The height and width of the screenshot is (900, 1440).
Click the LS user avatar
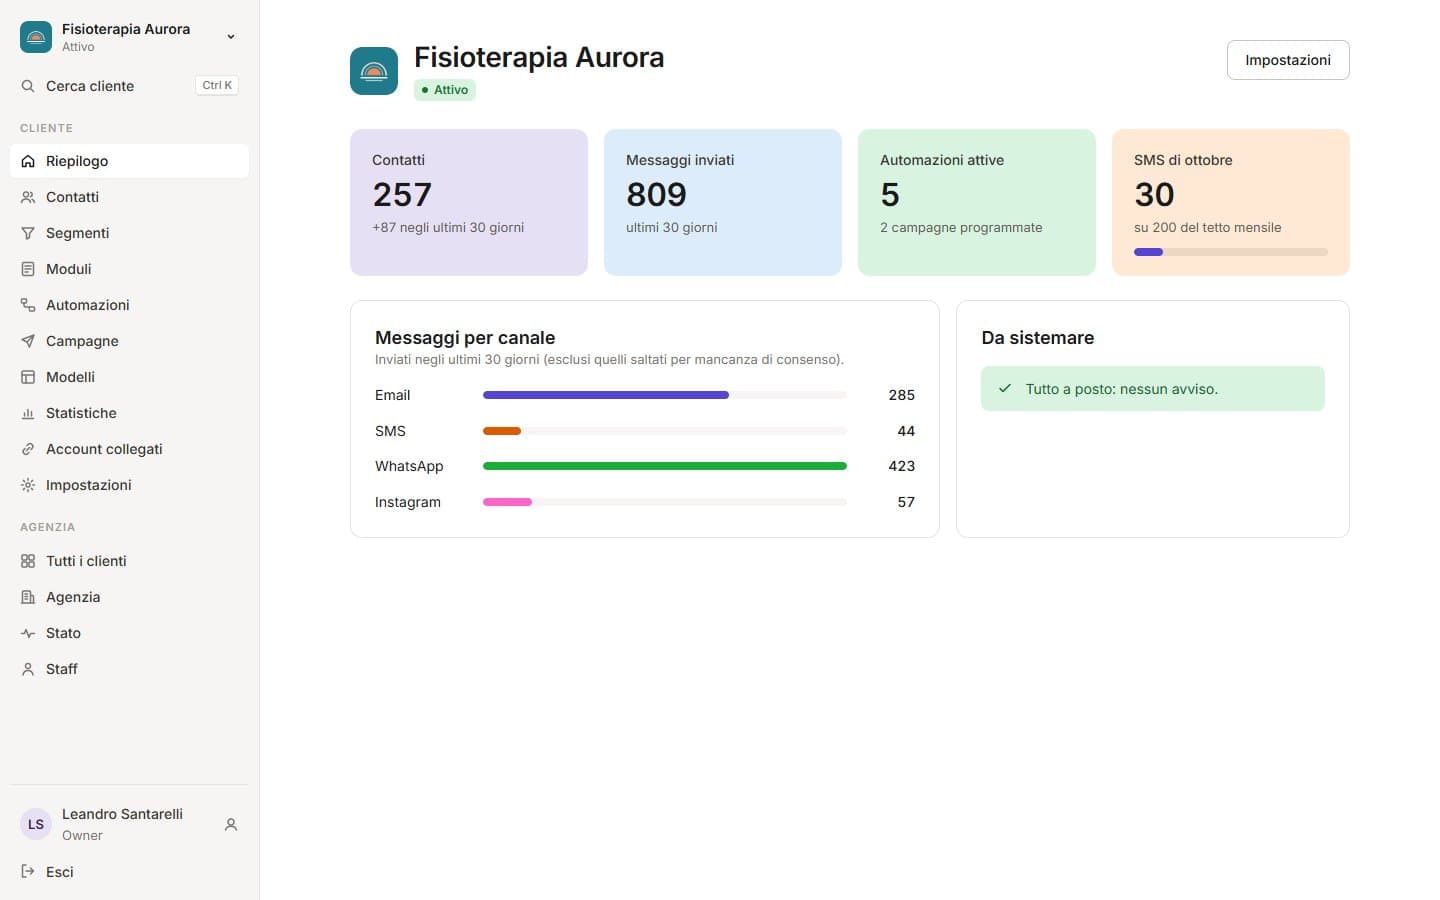pyautogui.click(x=36, y=824)
